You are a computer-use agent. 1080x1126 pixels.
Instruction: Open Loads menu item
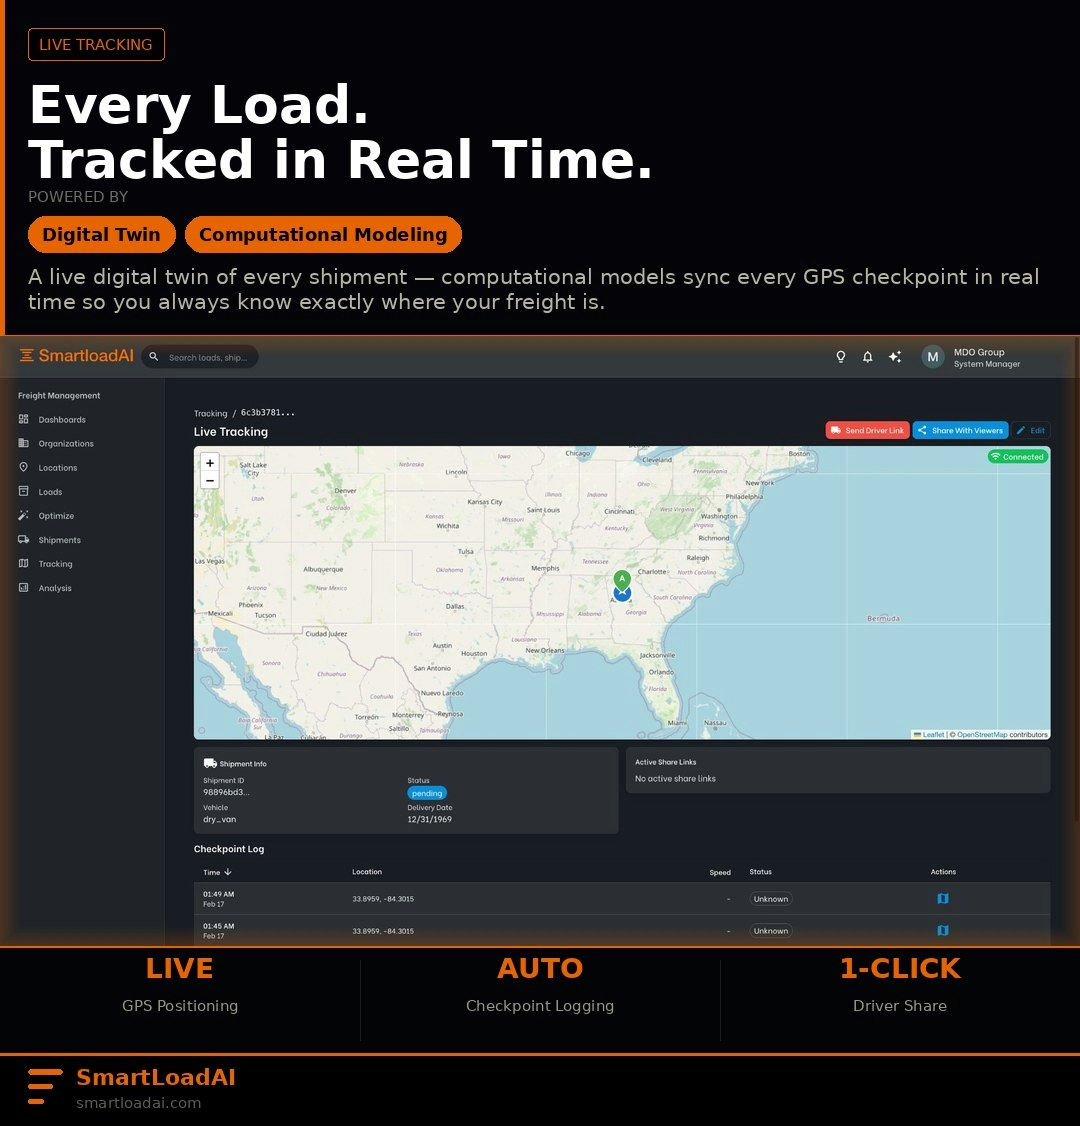coord(50,492)
